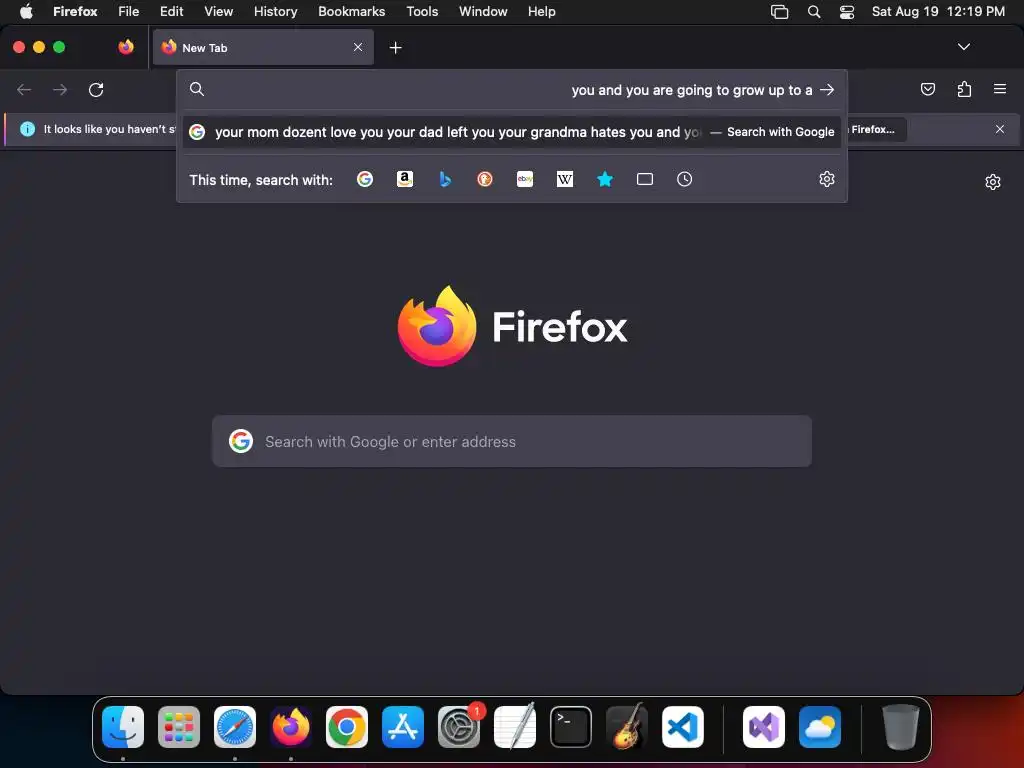
Task: Open the Help menu
Action: [541, 12]
